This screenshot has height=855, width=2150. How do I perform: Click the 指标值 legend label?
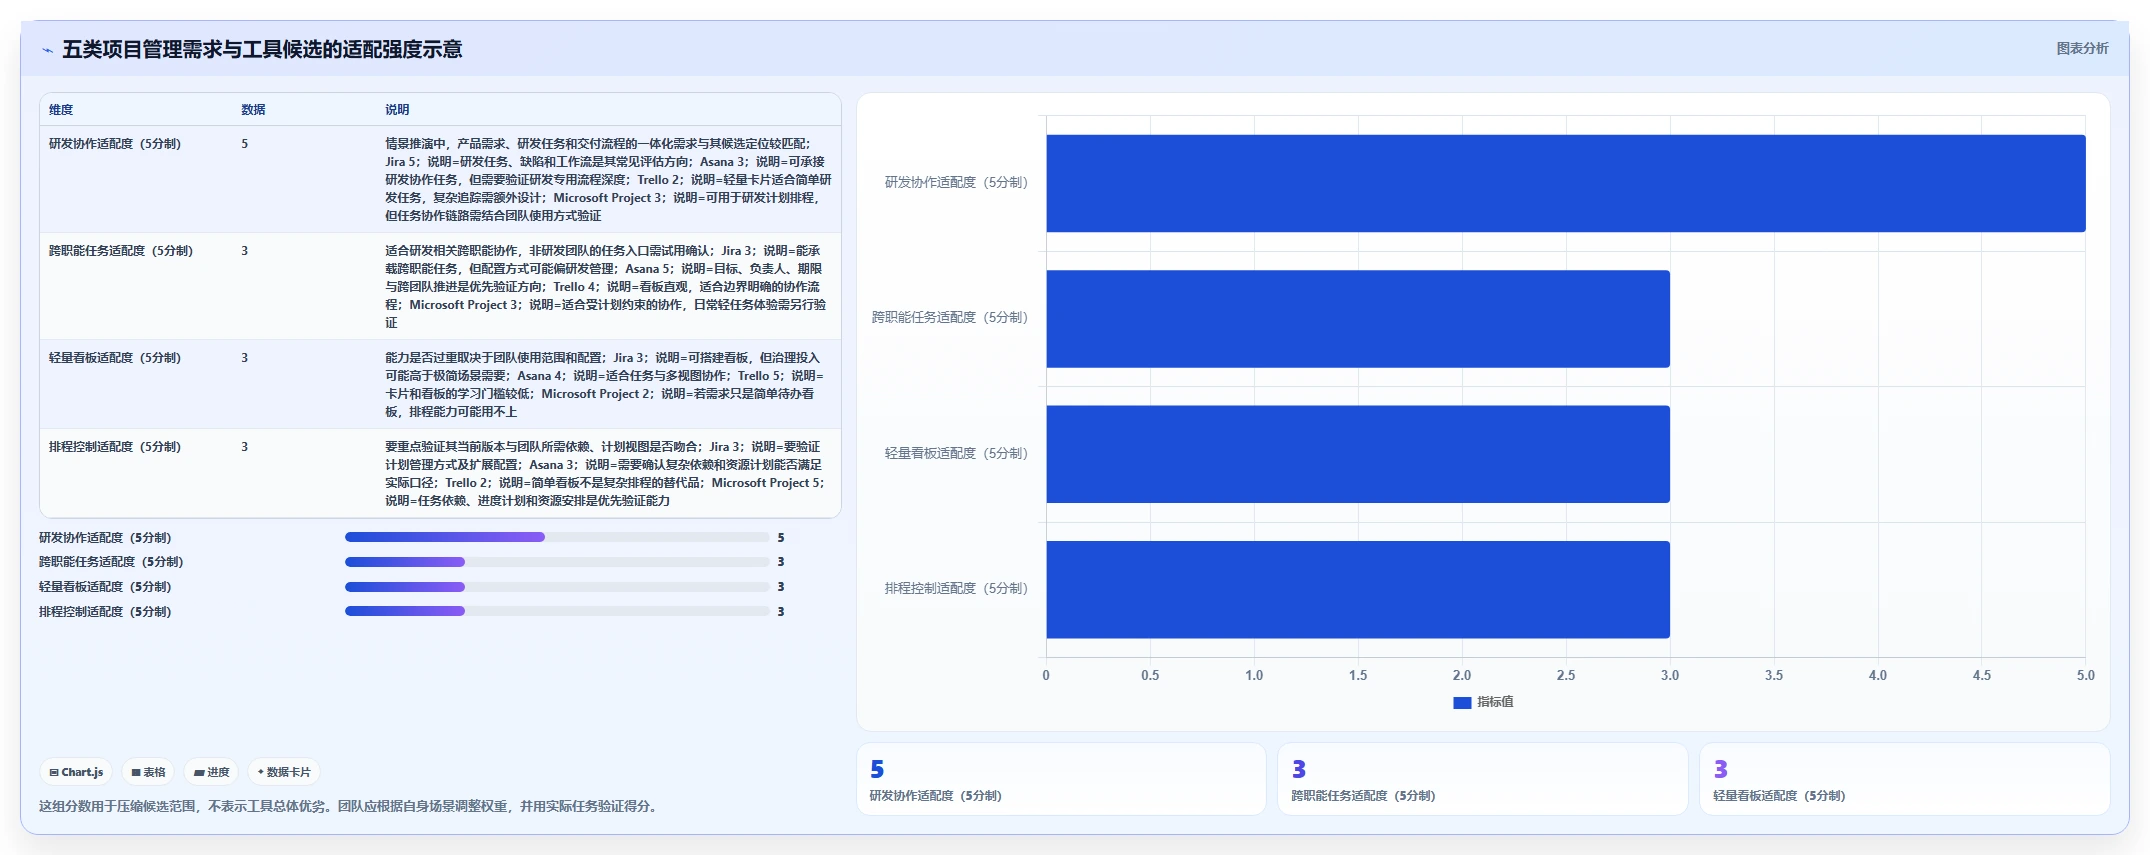1495,702
